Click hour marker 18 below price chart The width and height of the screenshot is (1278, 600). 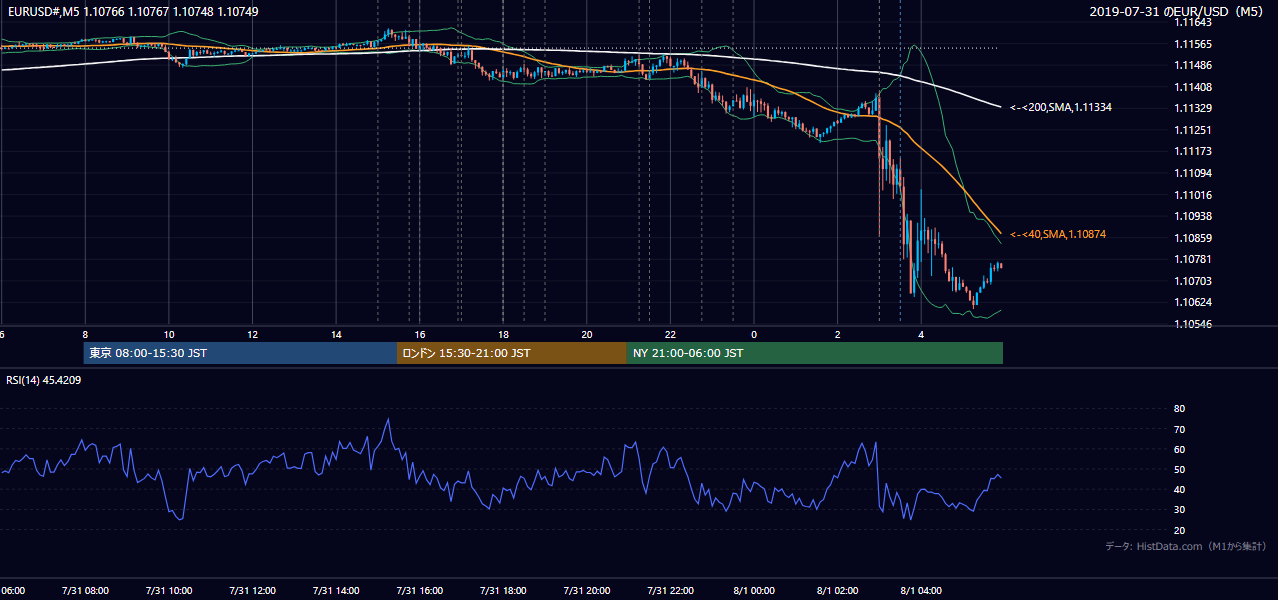[x=503, y=334]
